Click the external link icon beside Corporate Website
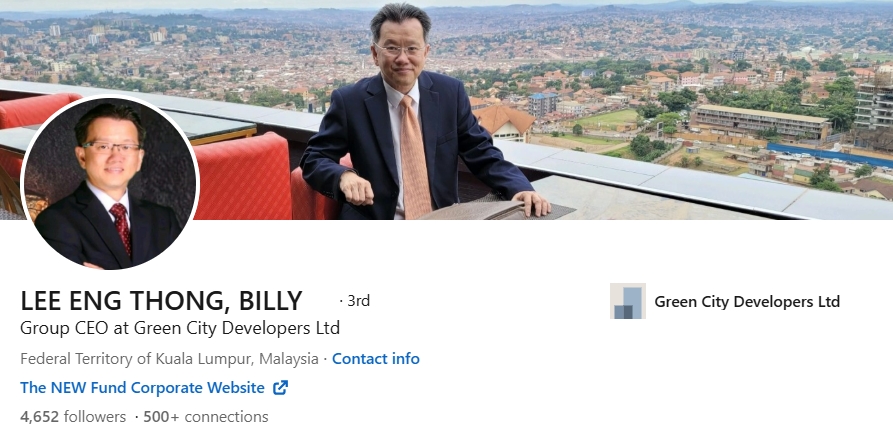Screen dimensions: 893x431 pos(280,388)
